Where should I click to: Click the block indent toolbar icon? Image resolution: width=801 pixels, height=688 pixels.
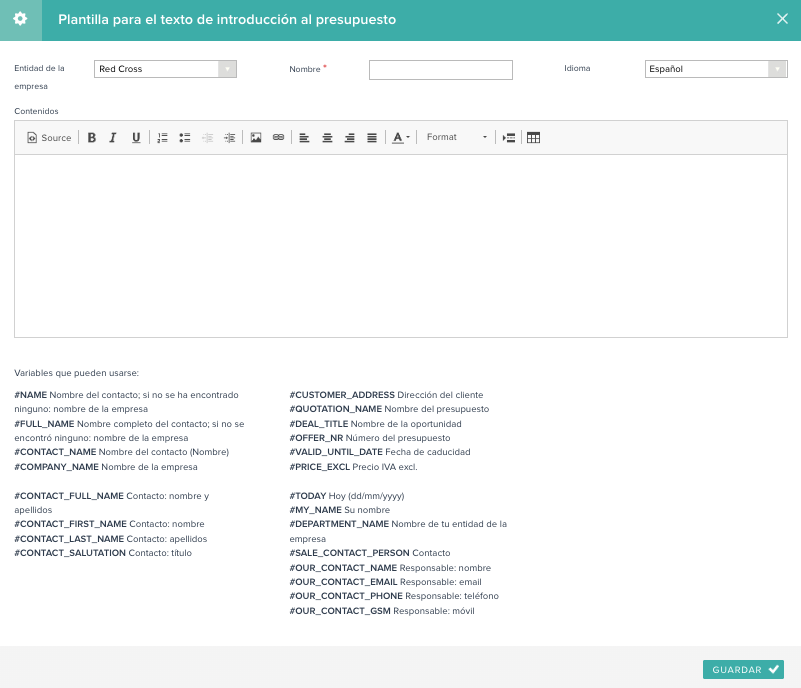point(509,137)
